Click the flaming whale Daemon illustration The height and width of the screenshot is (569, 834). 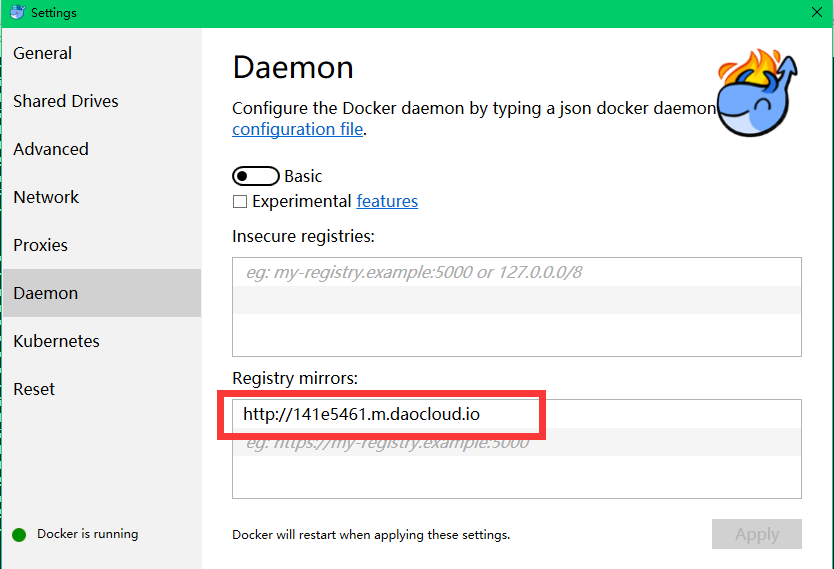pos(756,92)
